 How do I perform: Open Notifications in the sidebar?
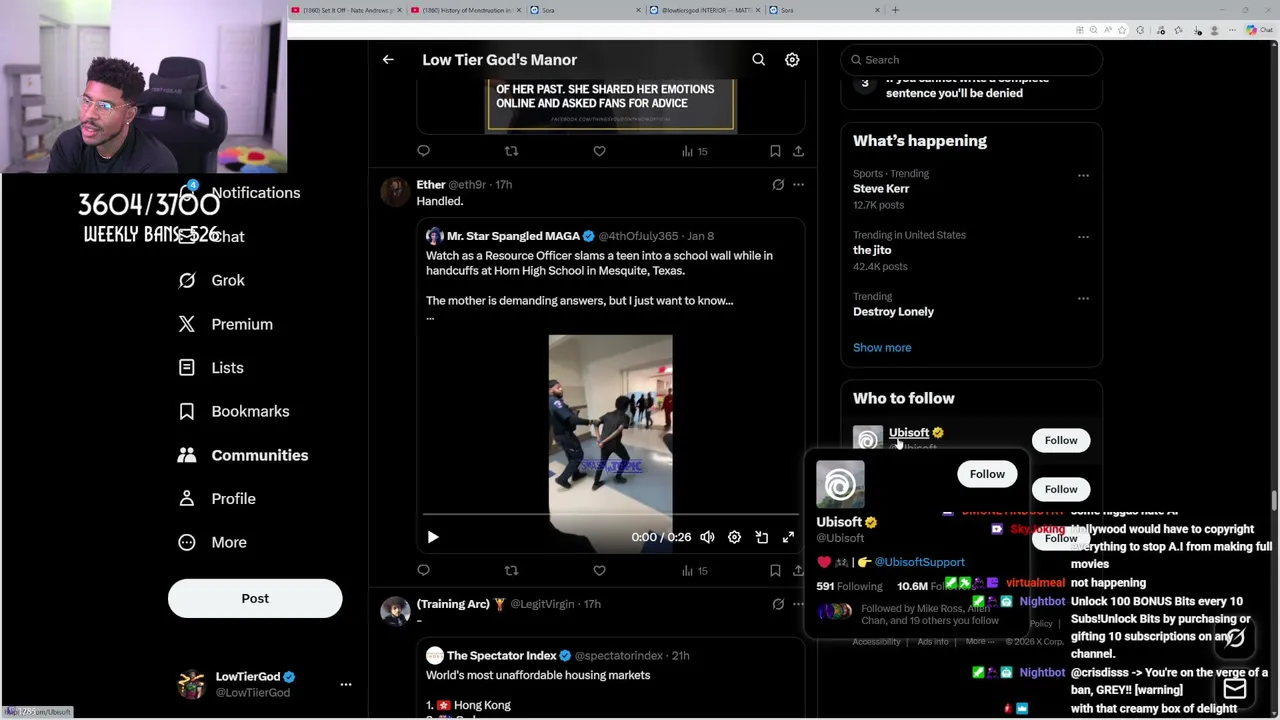click(x=240, y=193)
